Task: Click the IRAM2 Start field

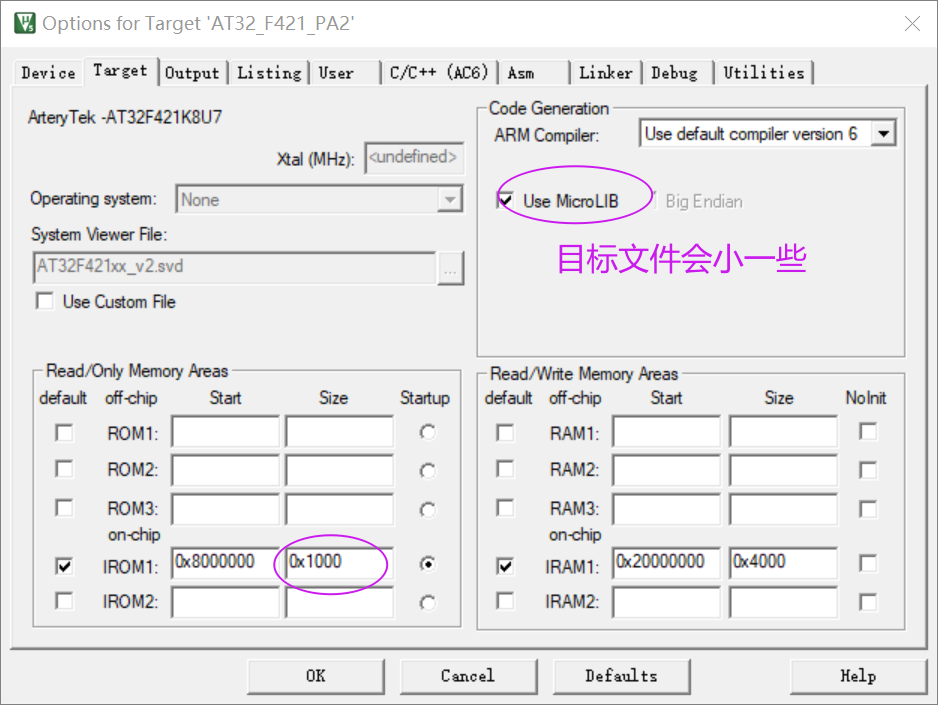Action: pos(666,602)
